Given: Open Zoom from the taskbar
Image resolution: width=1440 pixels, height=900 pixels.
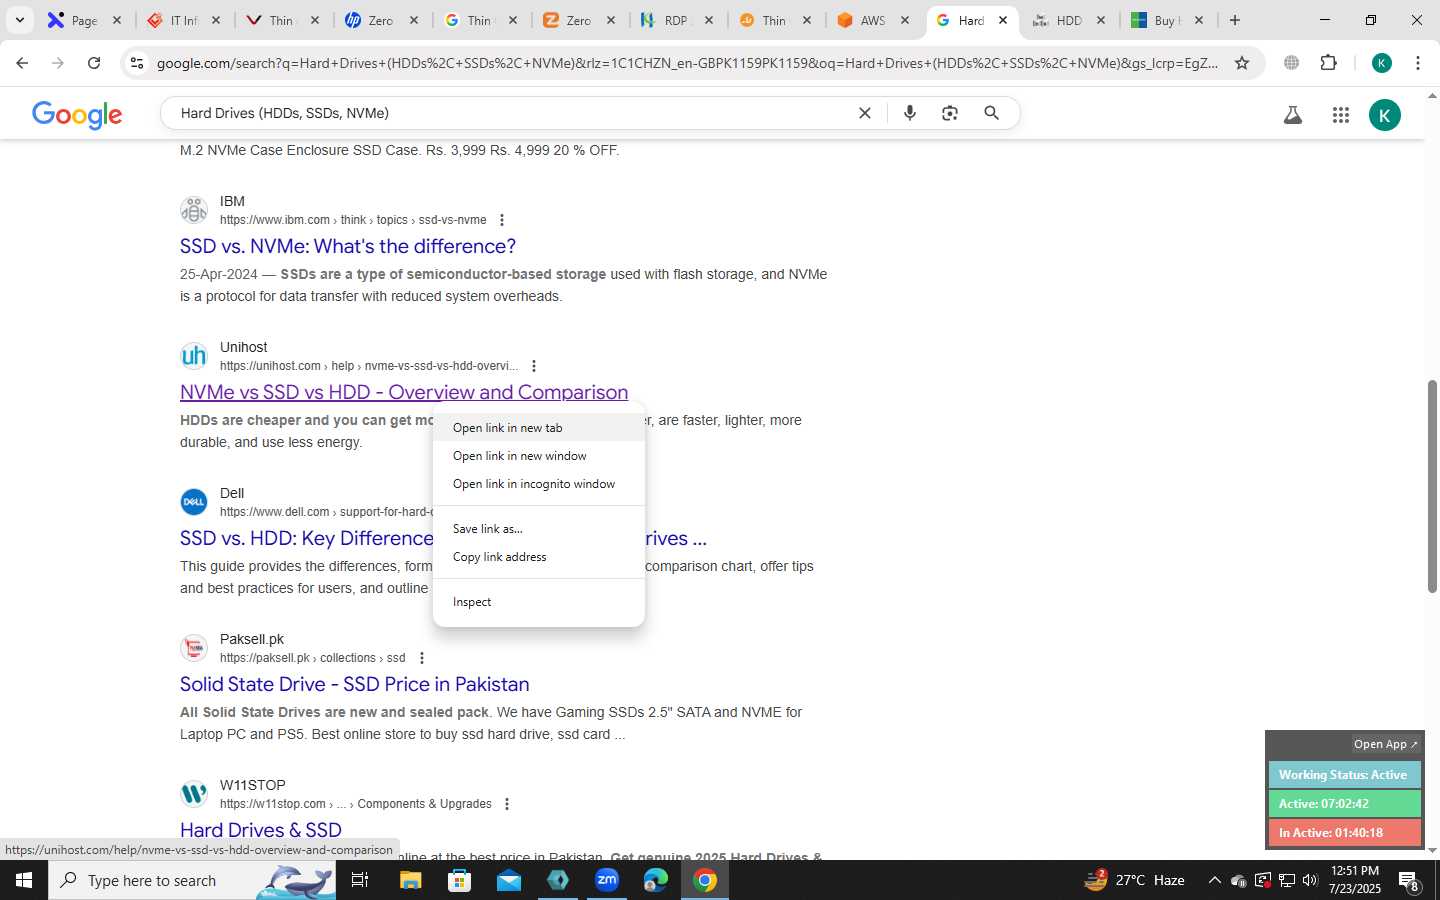Looking at the screenshot, I should [x=607, y=880].
